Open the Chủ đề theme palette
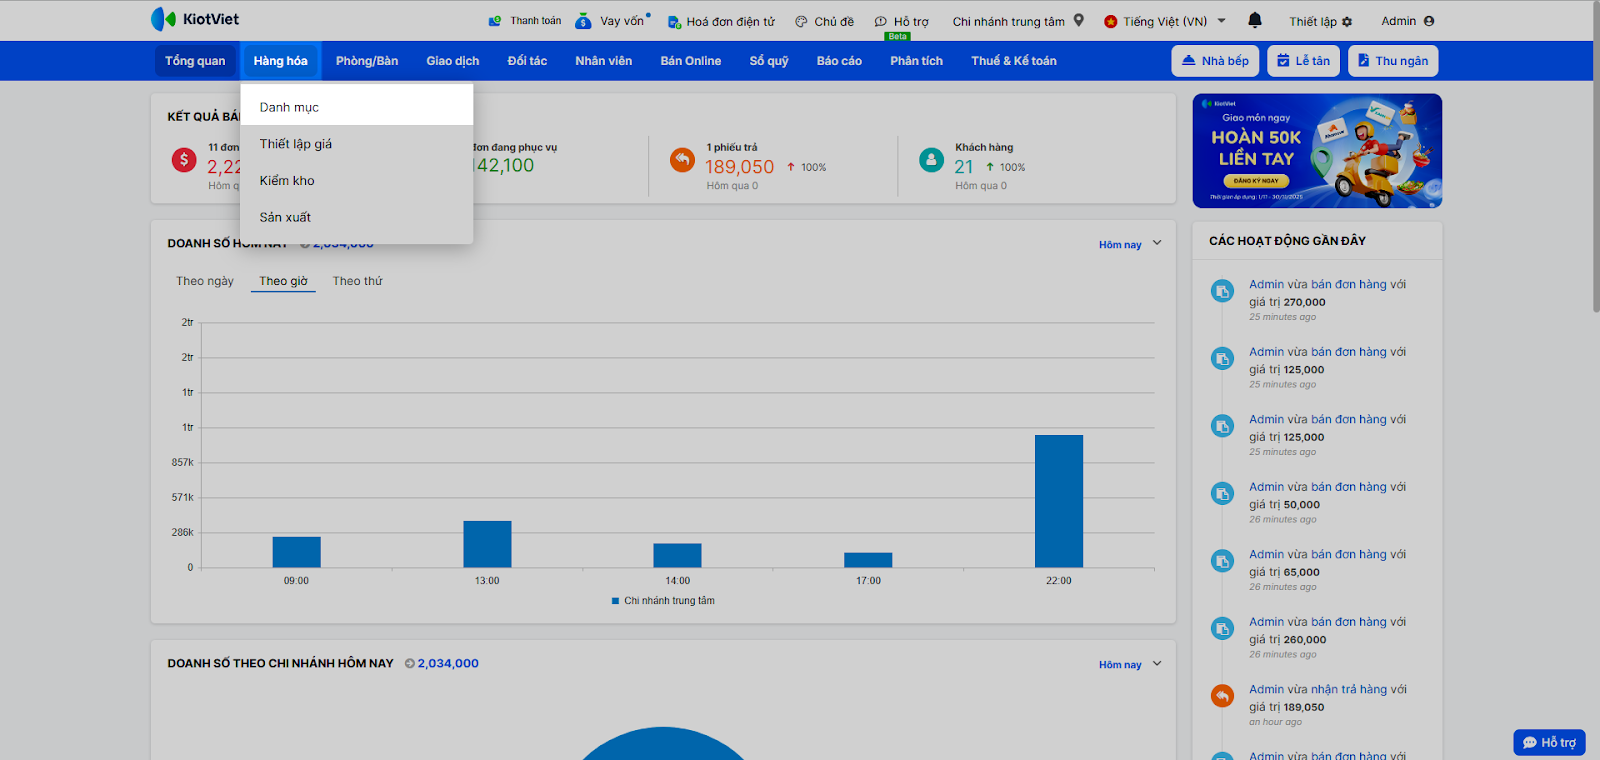The width and height of the screenshot is (1600, 760). pos(801,22)
